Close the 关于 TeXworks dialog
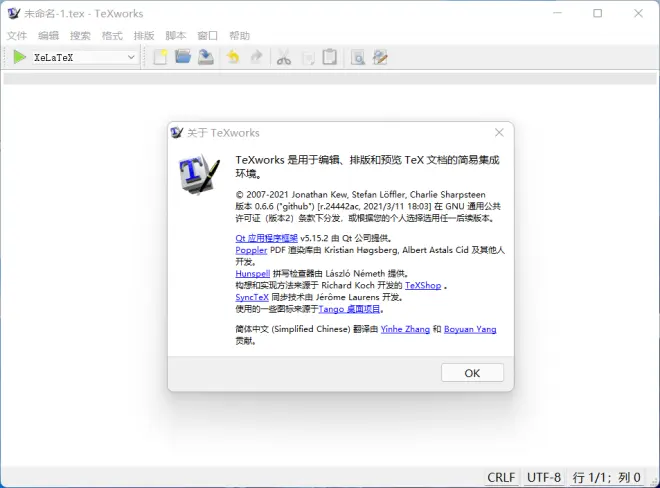 pos(499,133)
